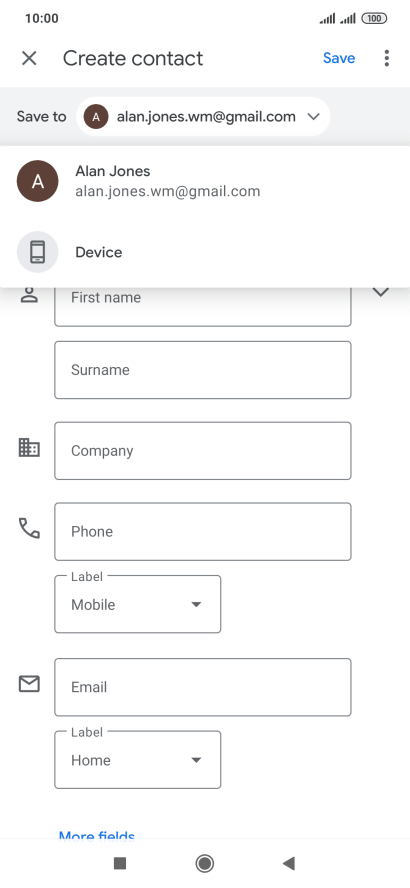Save the new contact
This screenshot has height=888, width=410.
(339, 58)
